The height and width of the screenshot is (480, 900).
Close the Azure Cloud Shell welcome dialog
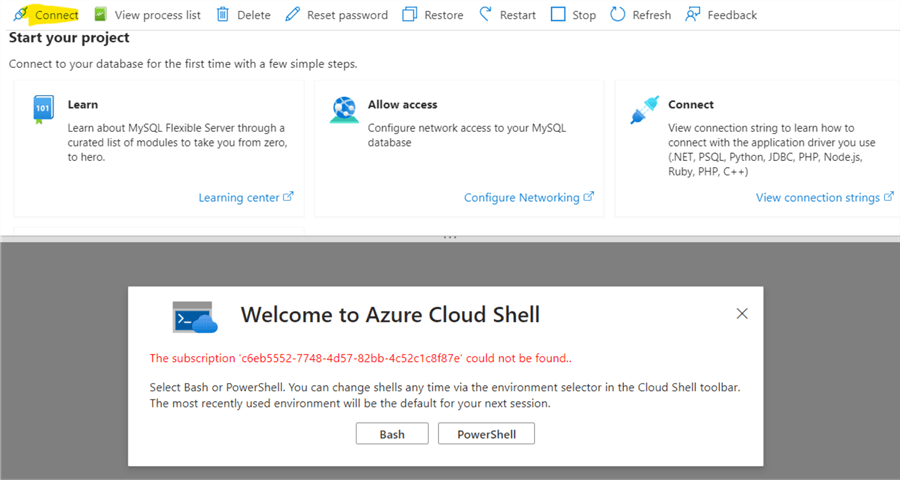click(742, 314)
